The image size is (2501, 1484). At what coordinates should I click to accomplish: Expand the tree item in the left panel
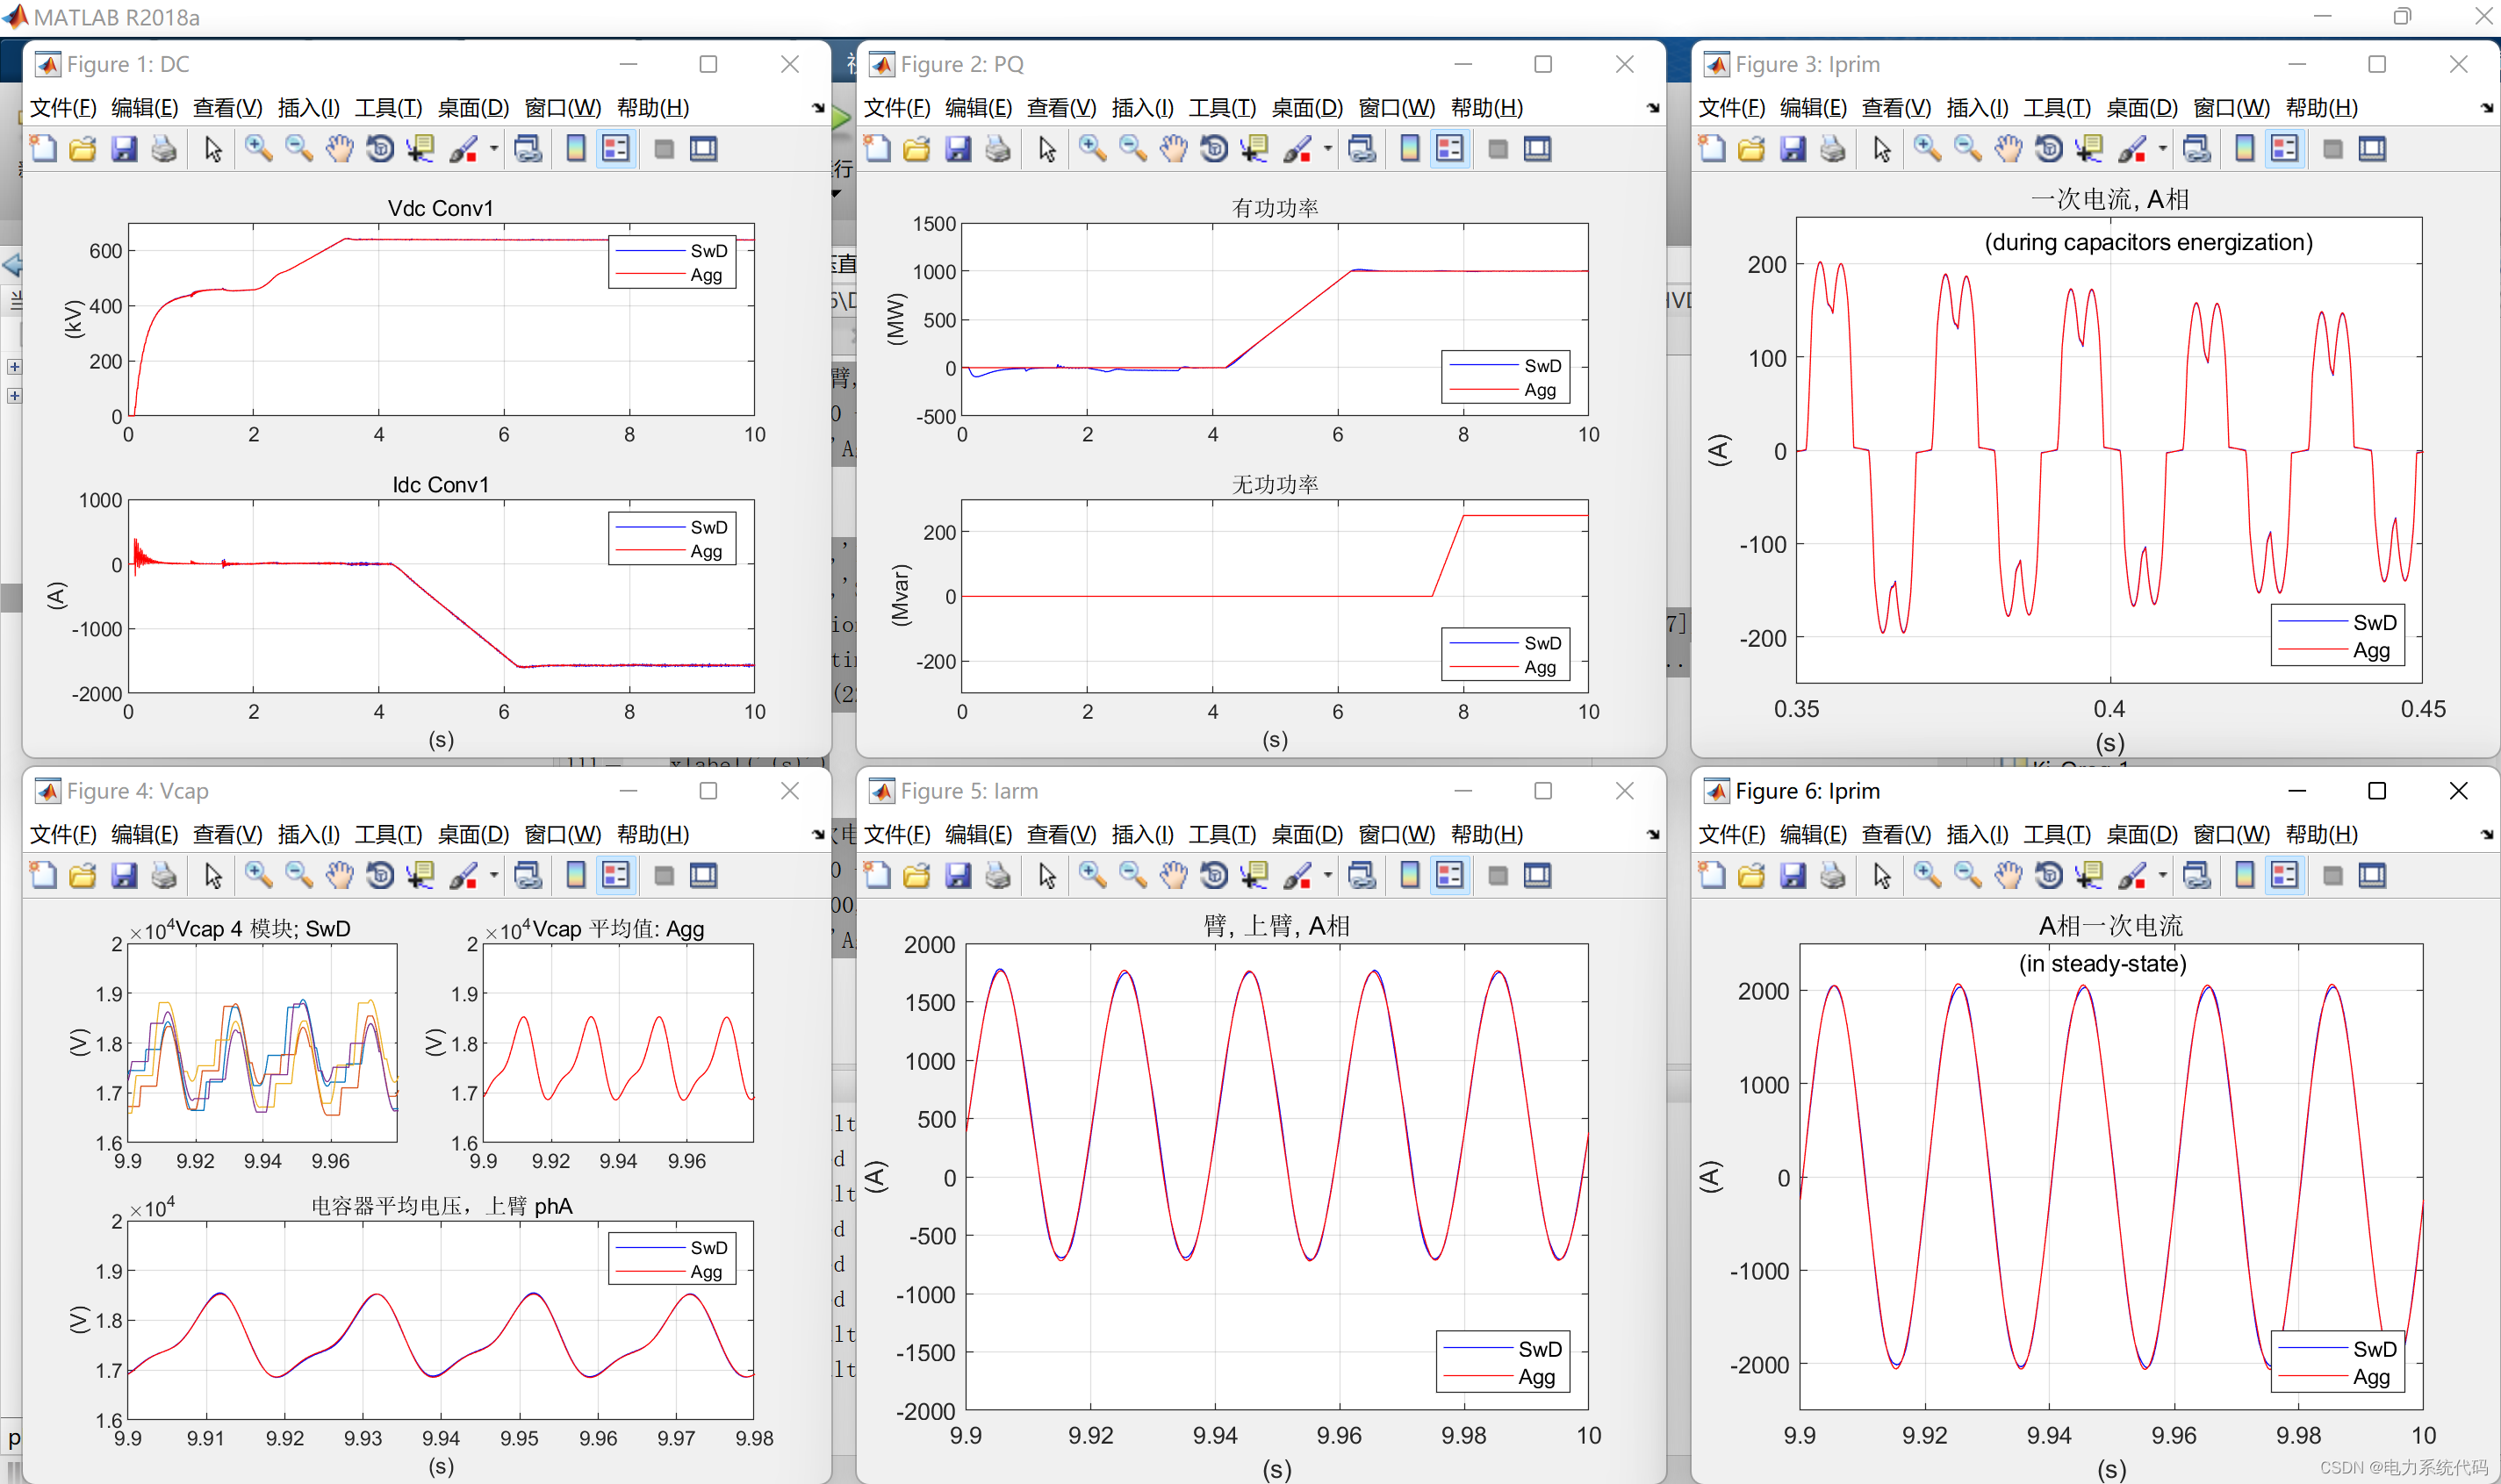tap(14, 367)
